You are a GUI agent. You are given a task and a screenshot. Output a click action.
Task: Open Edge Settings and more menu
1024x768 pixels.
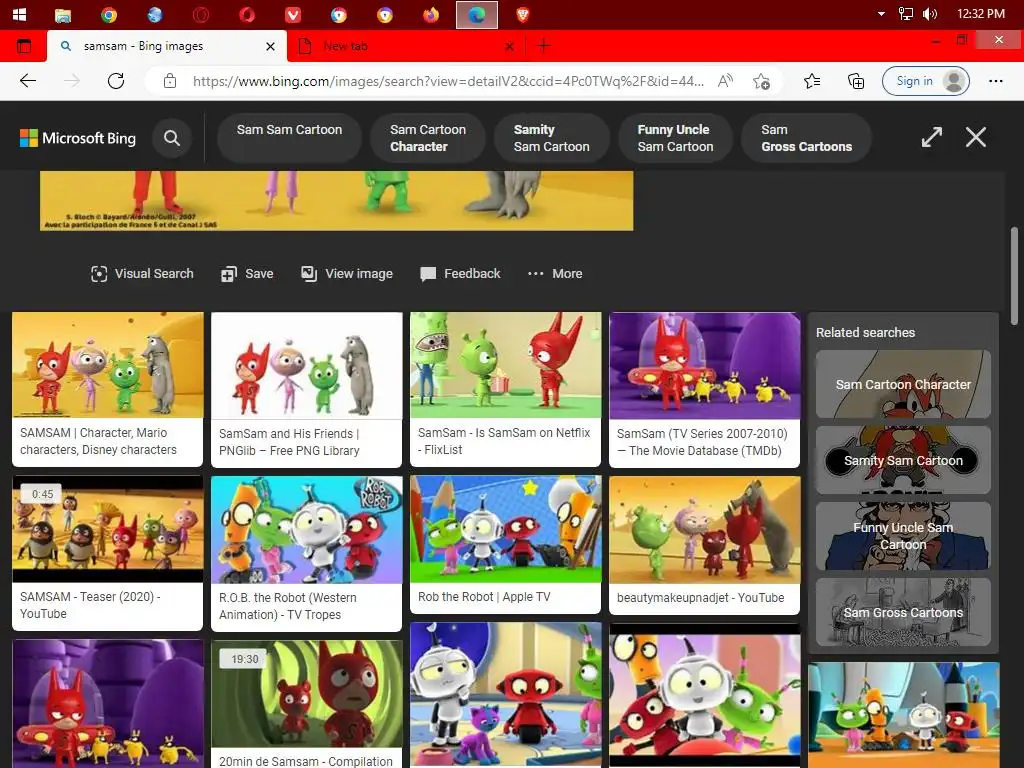click(x=995, y=81)
